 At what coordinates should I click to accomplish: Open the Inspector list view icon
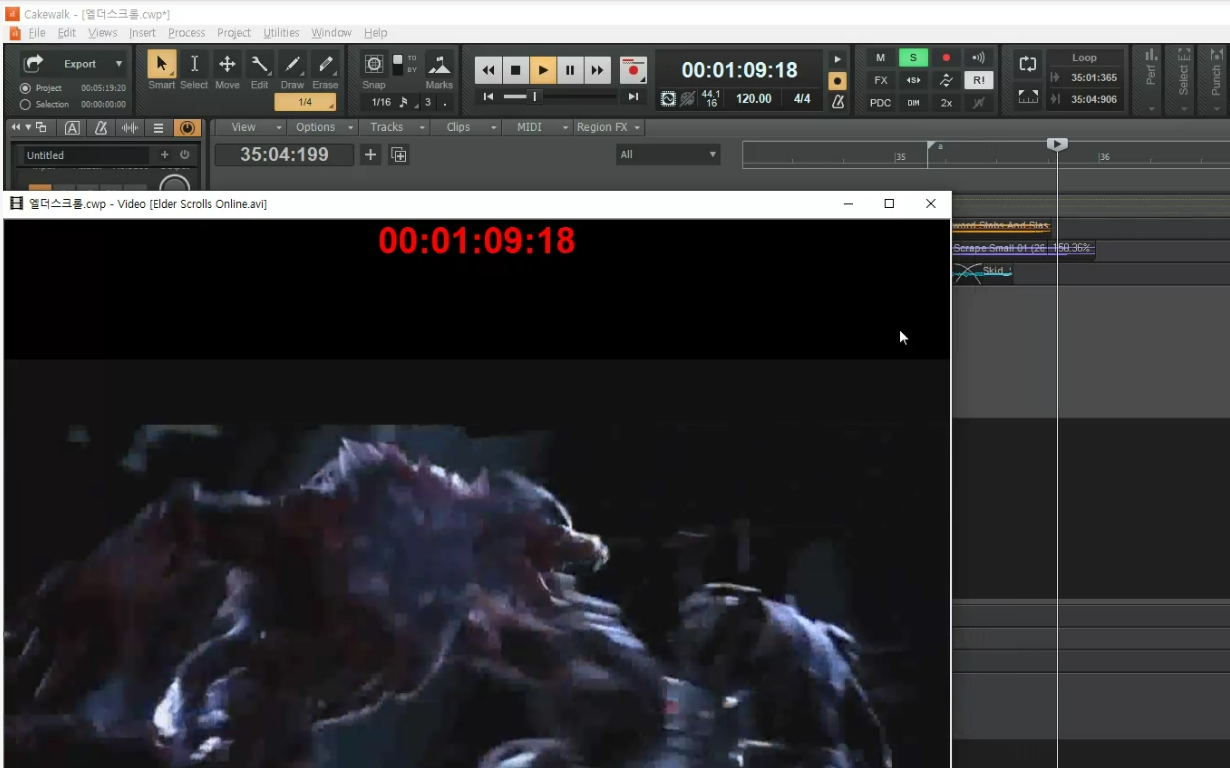[x=158, y=128]
